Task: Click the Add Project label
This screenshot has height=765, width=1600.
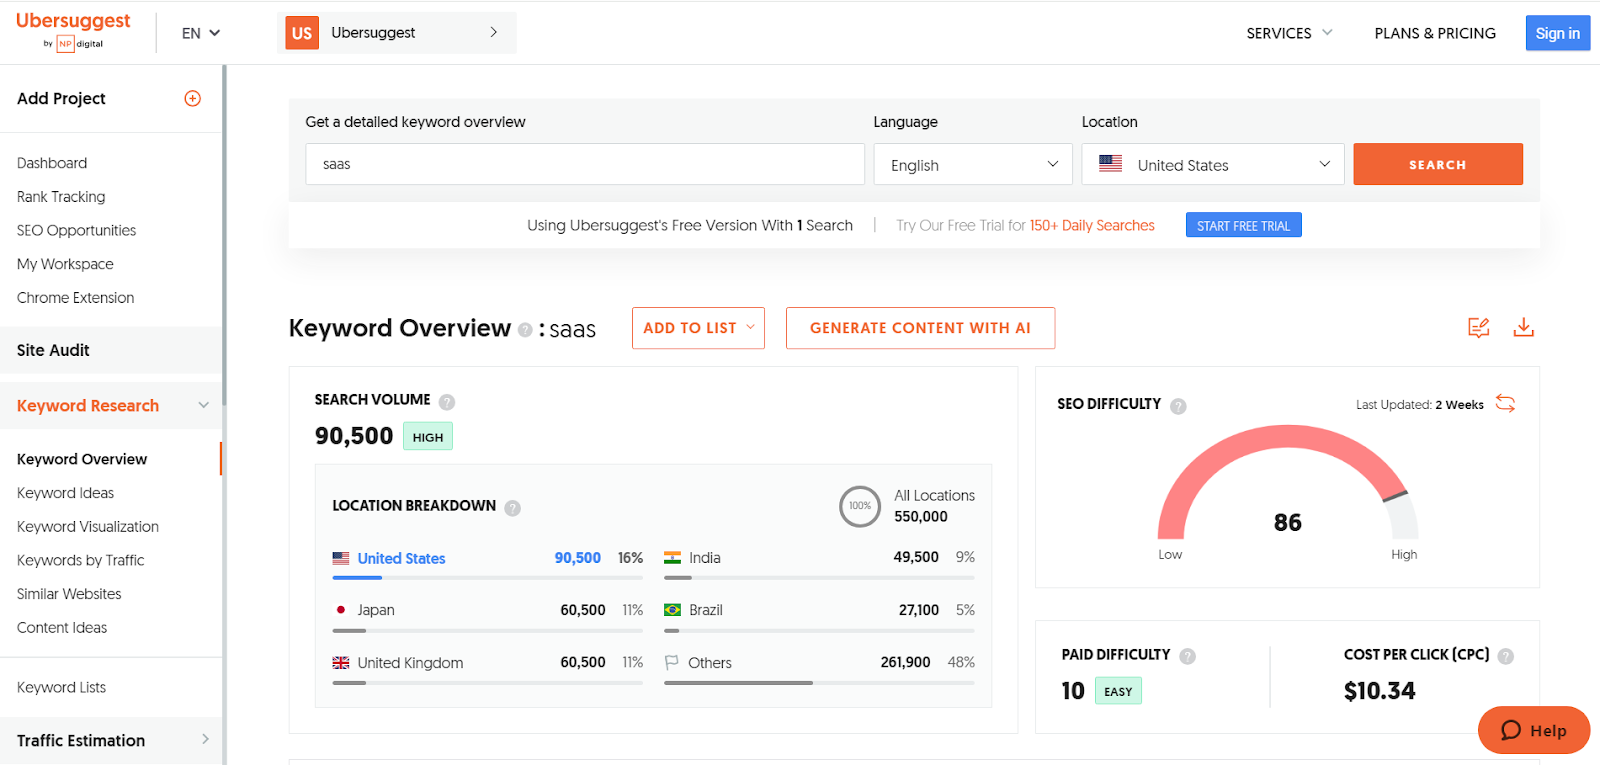Action: [61, 98]
